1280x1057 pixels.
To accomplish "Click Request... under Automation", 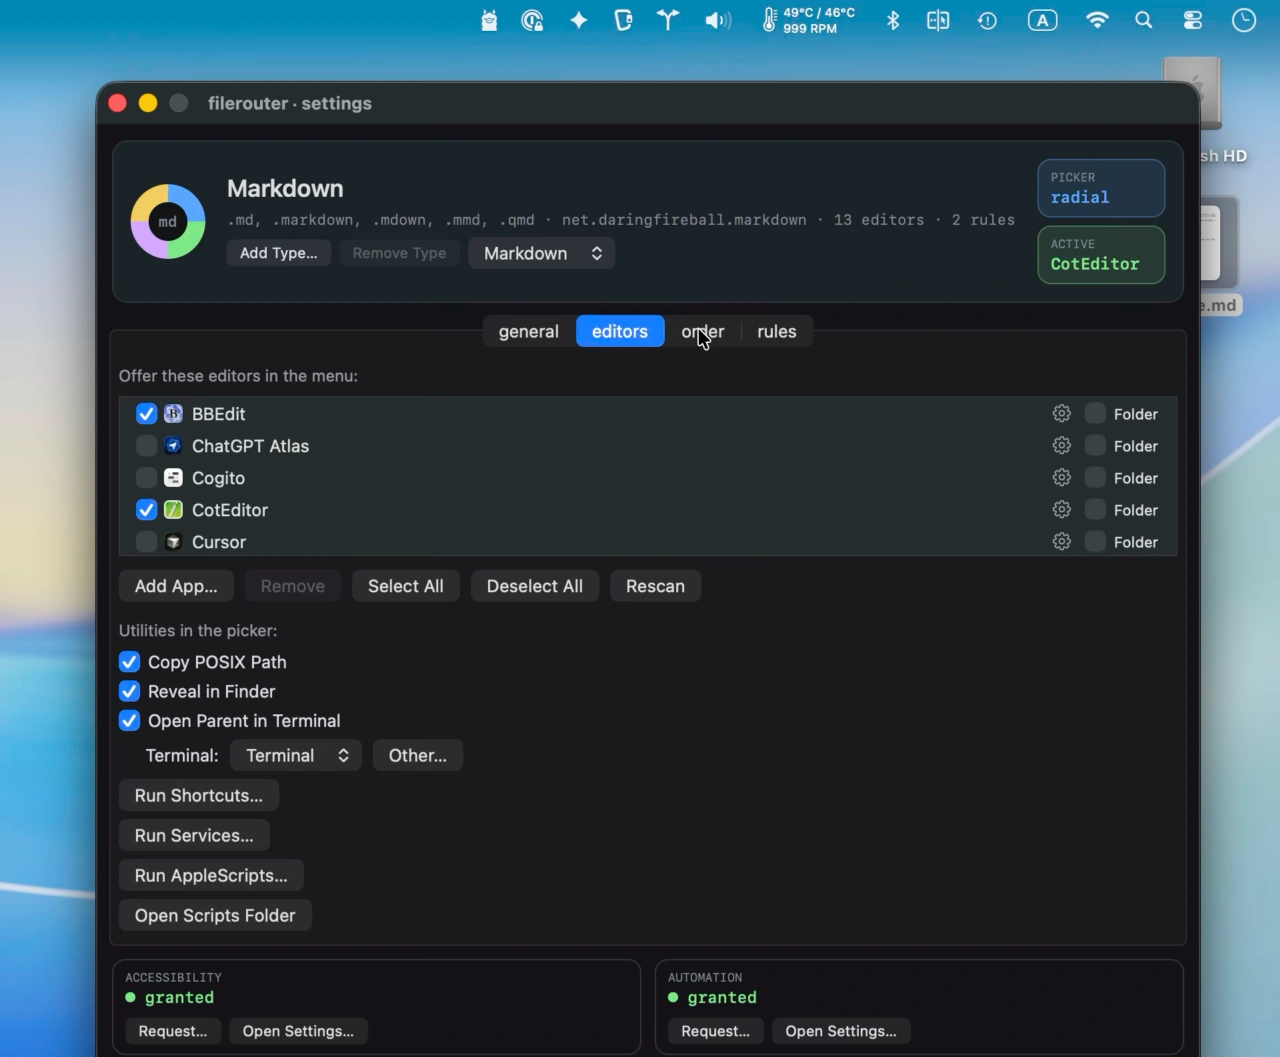I will pyautogui.click(x=716, y=1031).
